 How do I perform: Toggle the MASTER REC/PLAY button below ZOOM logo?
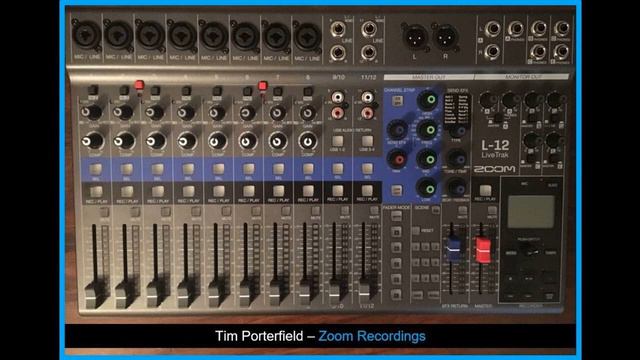485,190
